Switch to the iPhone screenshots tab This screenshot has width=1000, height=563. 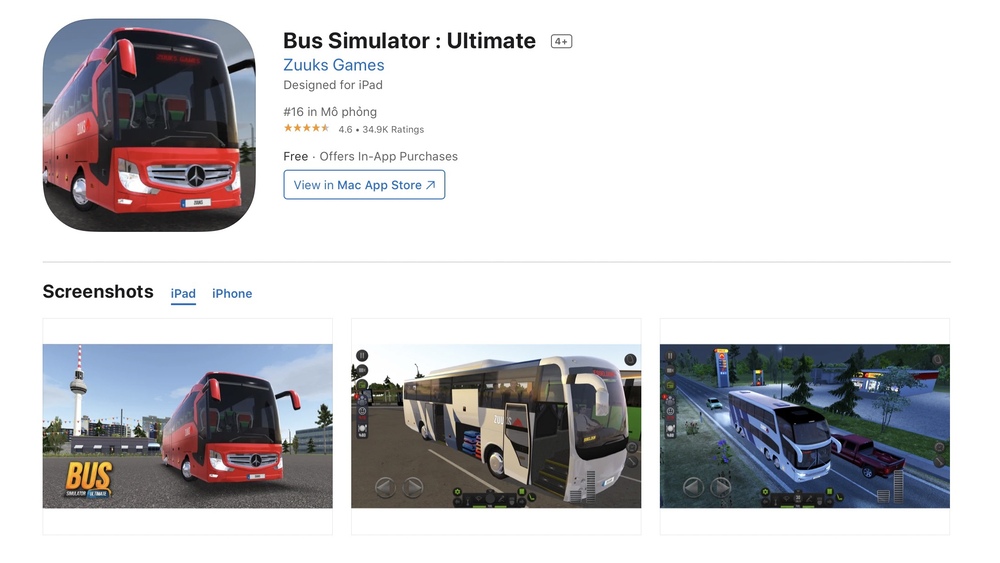232,293
